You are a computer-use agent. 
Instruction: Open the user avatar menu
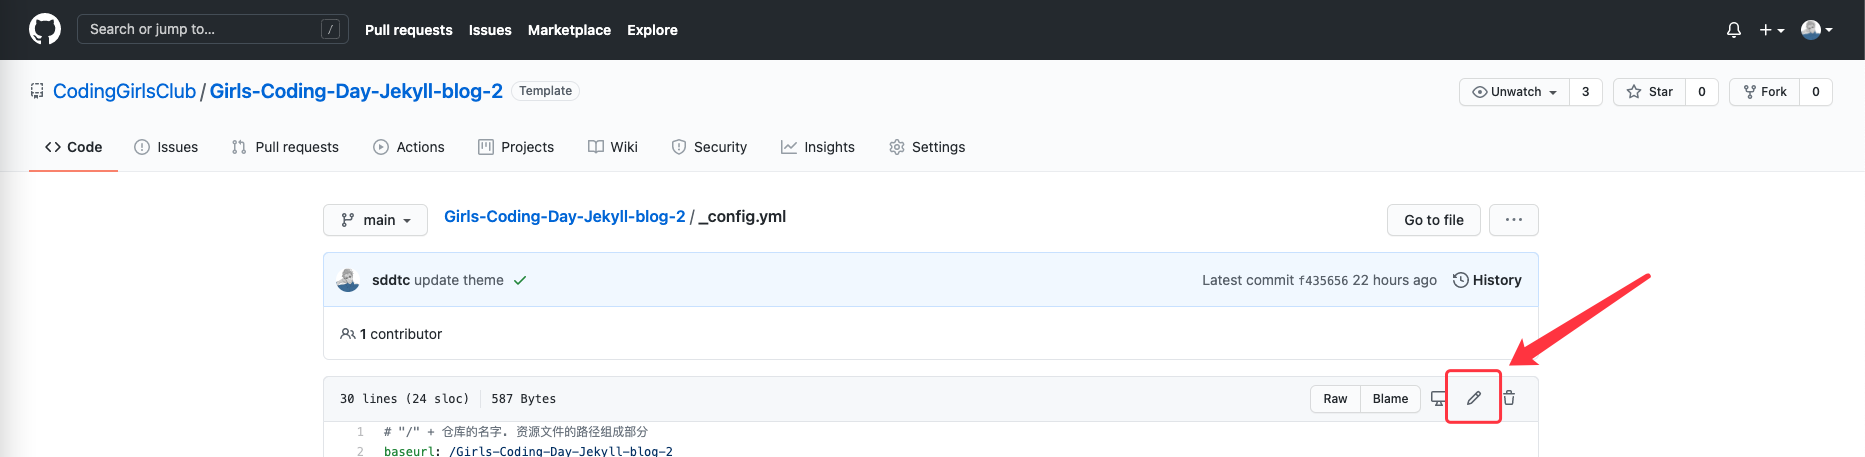point(1816,30)
